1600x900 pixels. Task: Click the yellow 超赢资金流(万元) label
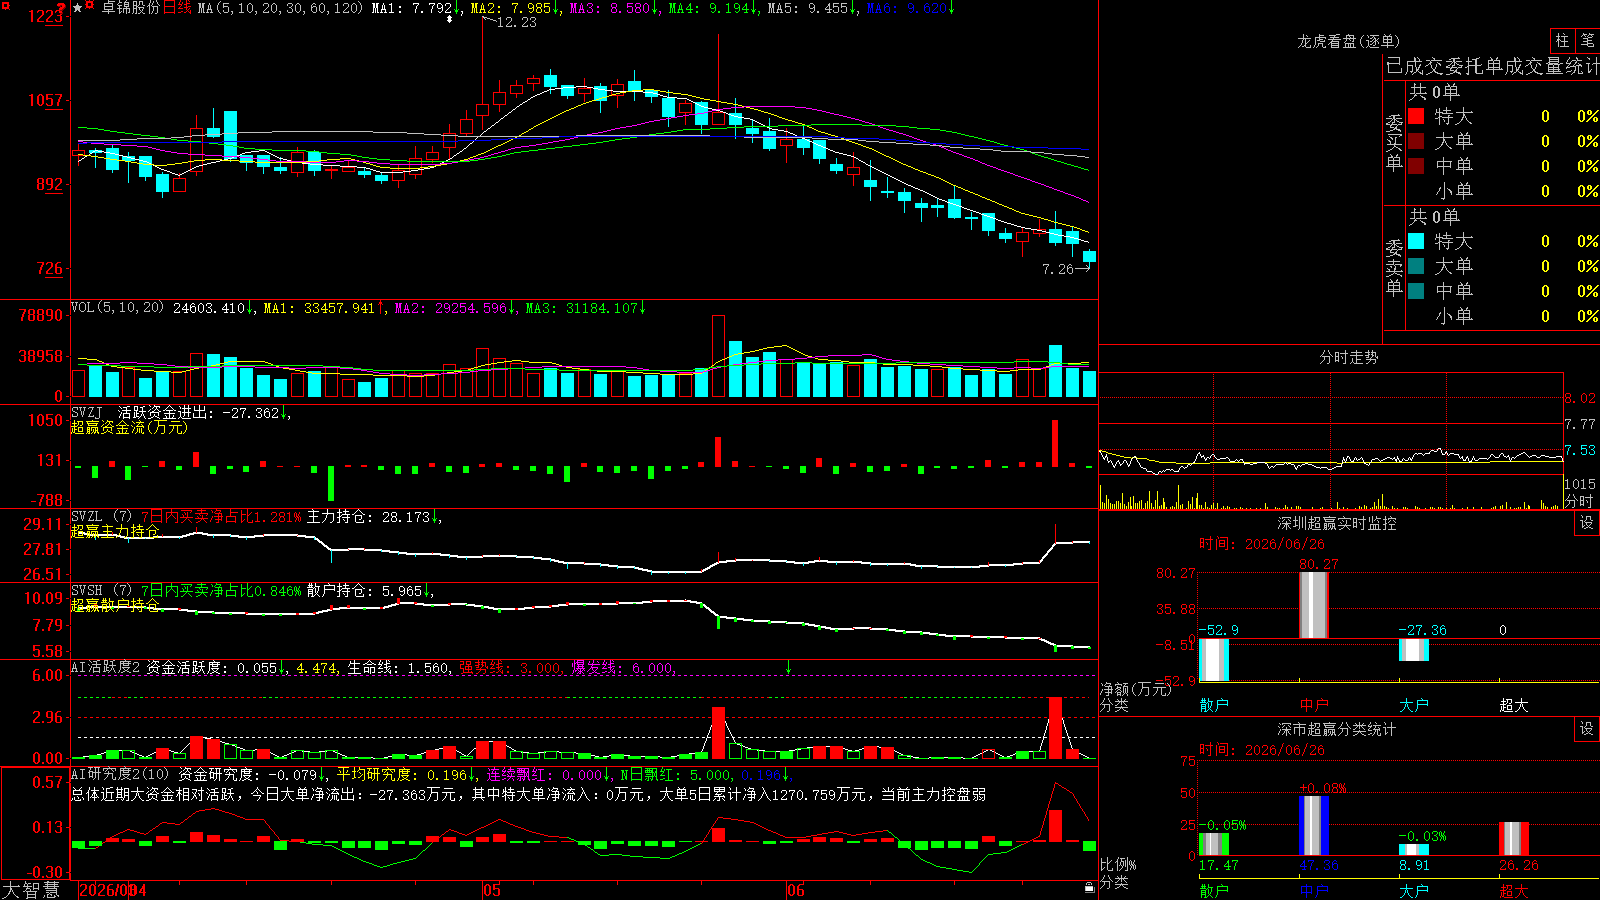coord(129,428)
